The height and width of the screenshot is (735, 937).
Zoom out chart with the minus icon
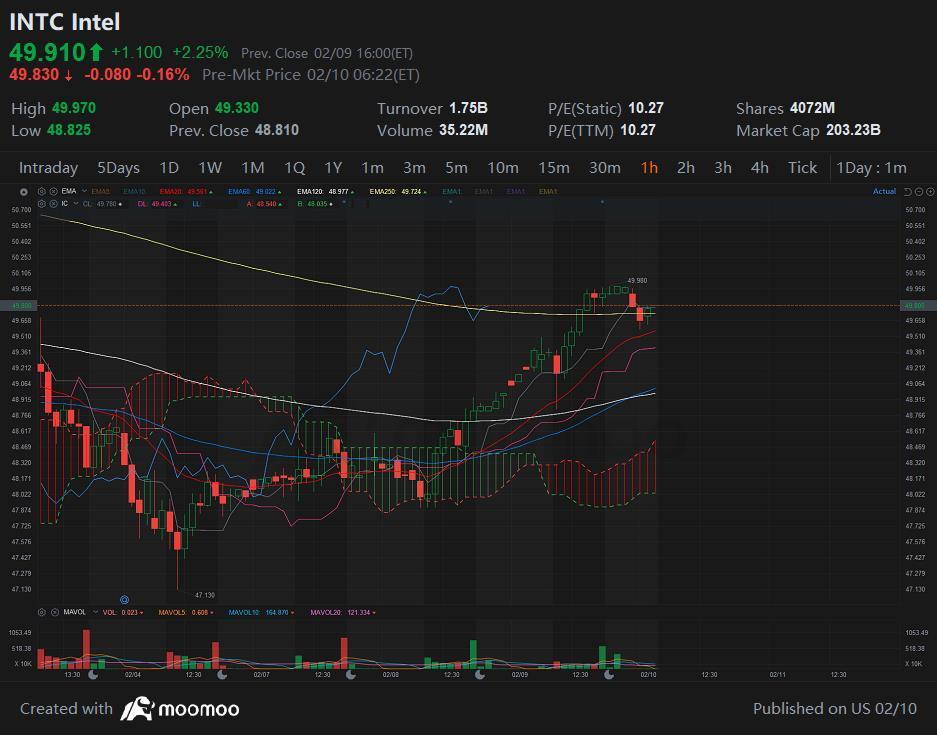tap(919, 191)
